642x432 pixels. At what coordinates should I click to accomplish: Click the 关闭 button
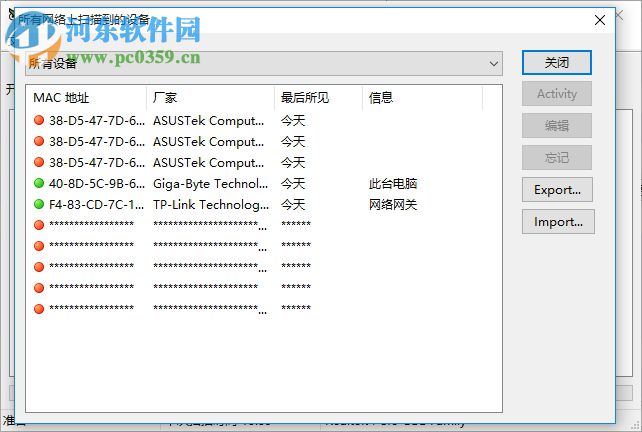point(556,63)
